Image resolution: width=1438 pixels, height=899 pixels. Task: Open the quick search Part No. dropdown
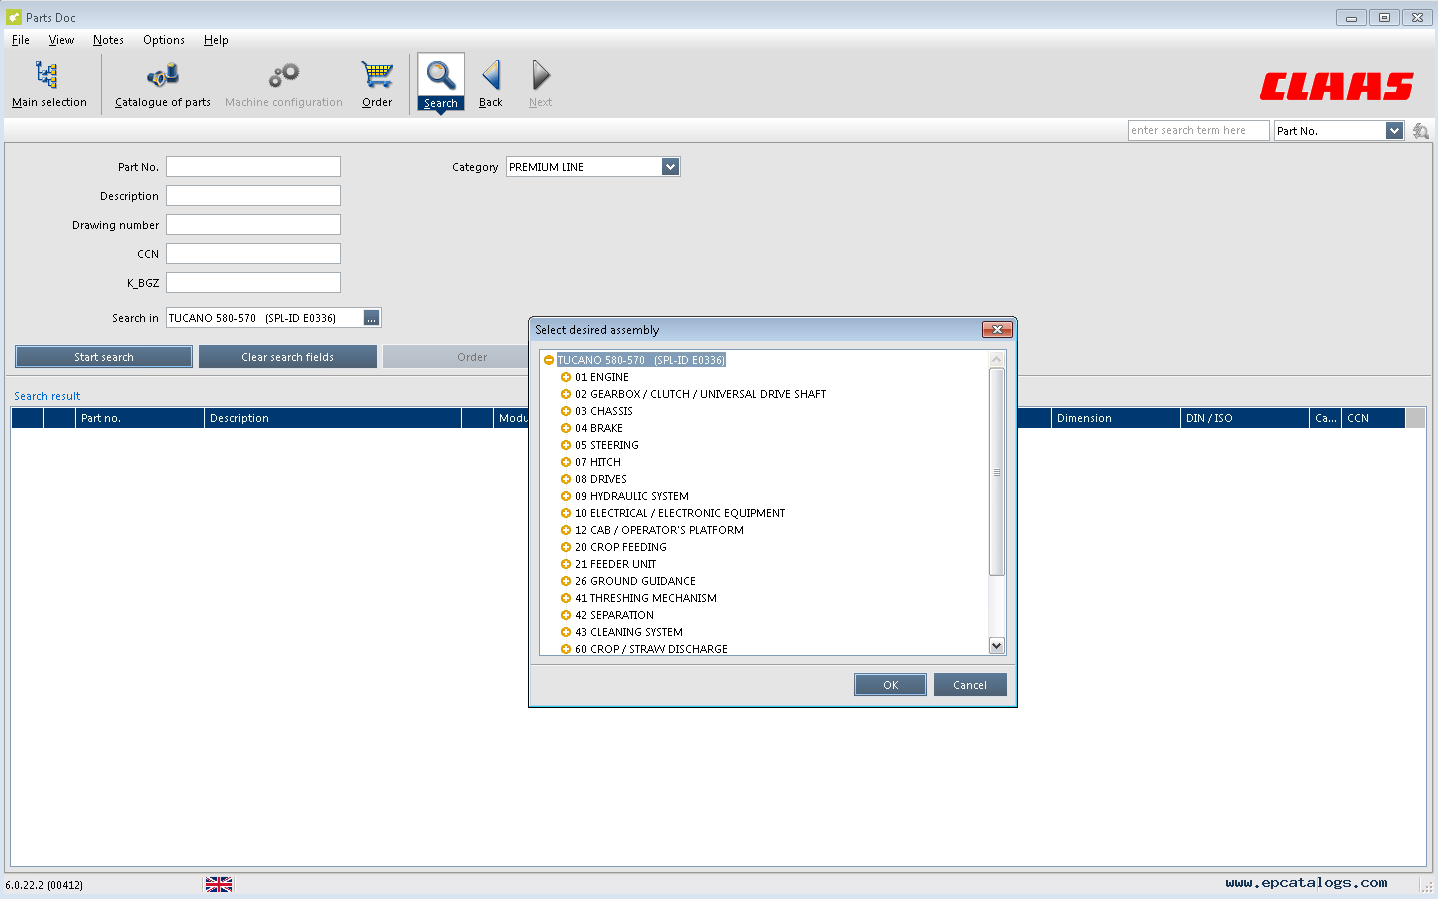click(x=1394, y=131)
